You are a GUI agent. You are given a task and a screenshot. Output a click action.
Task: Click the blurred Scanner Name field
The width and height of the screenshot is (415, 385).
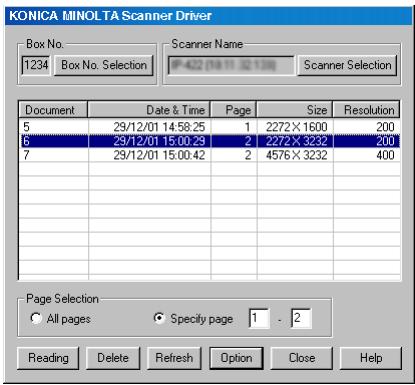(x=231, y=66)
